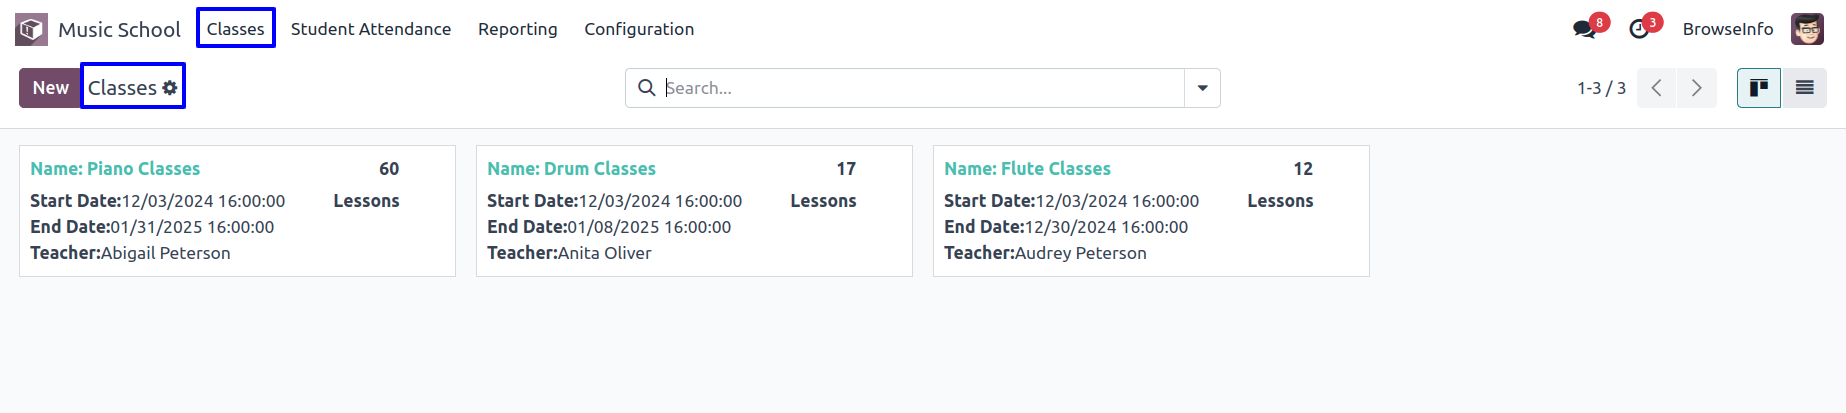1846x413 pixels.
Task: Click the user avatar picture
Action: tap(1807, 29)
